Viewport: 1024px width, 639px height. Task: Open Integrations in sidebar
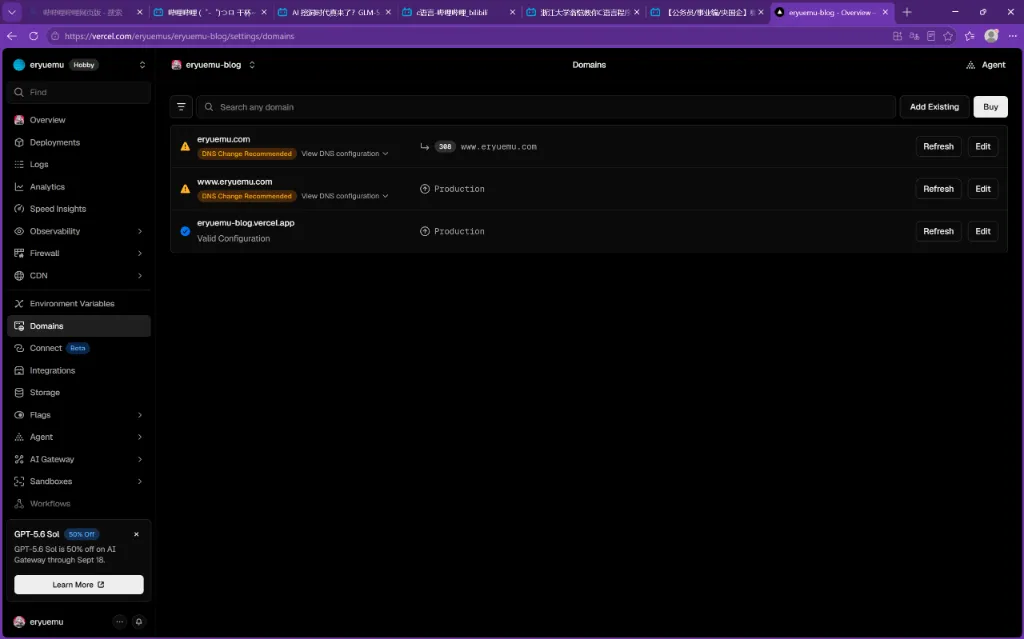pos(79,370)
